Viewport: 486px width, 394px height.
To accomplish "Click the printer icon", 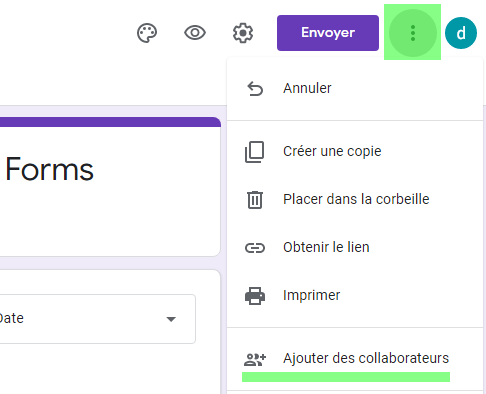I will click(255, 296).
